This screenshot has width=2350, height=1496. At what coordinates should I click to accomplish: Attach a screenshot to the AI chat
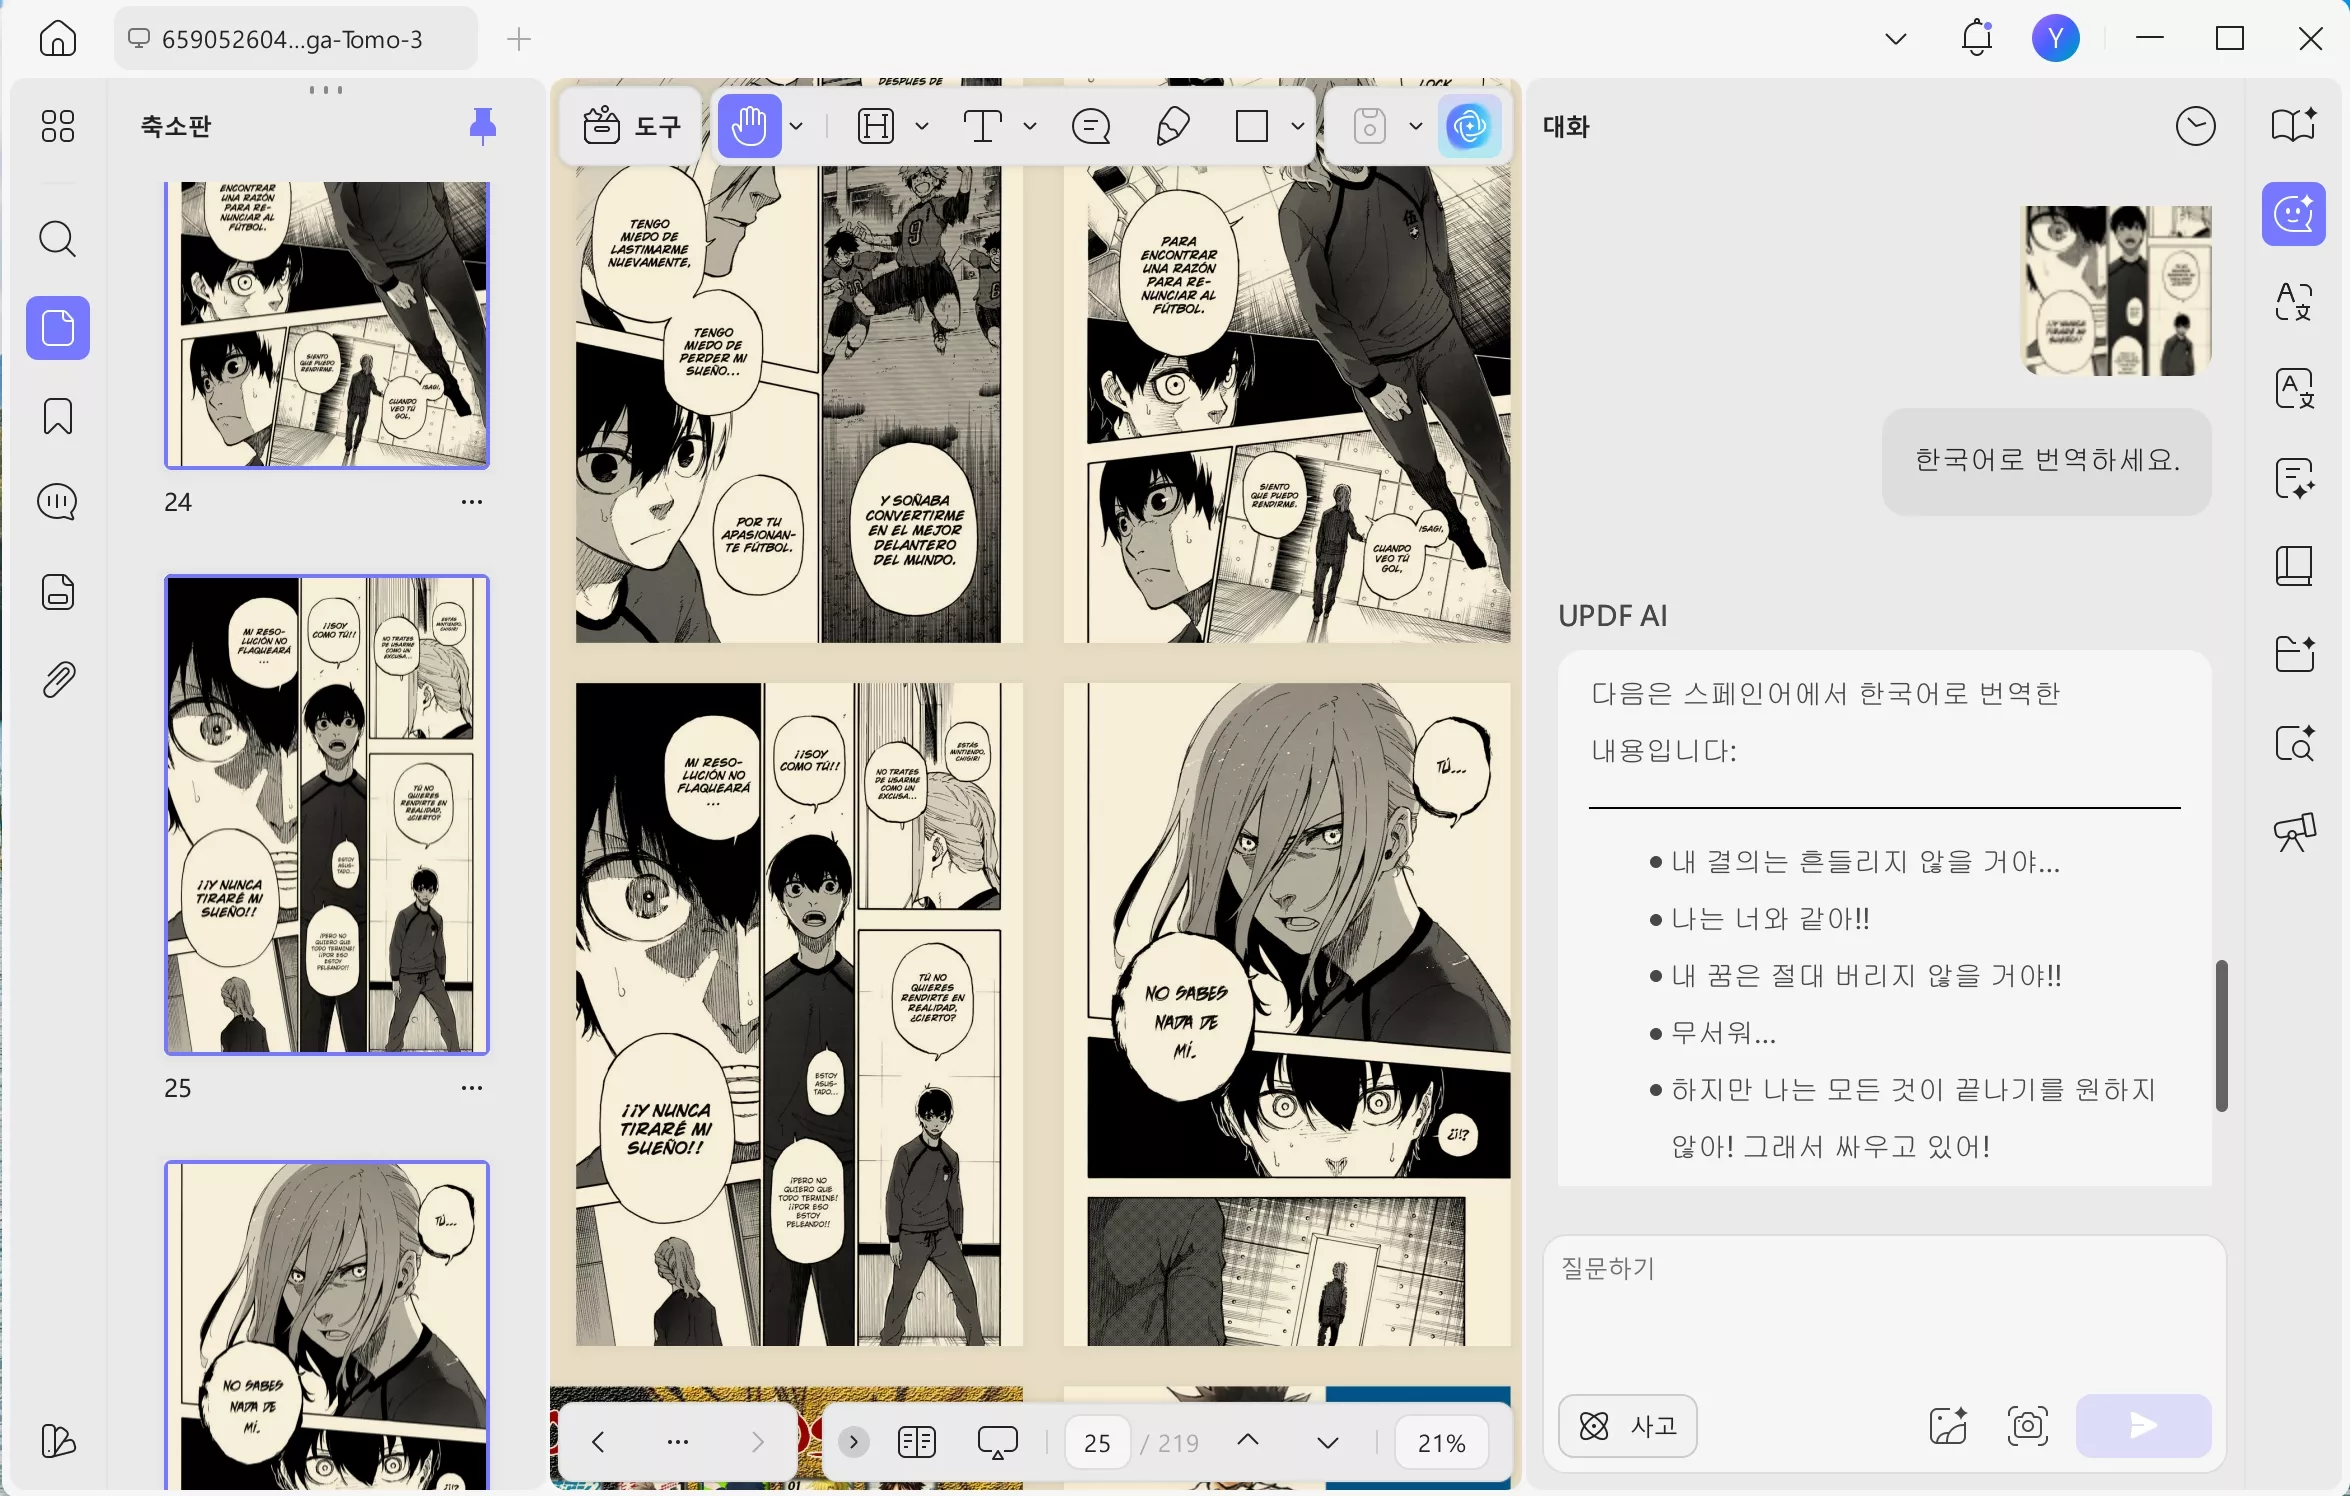tap(2028, 1426)
